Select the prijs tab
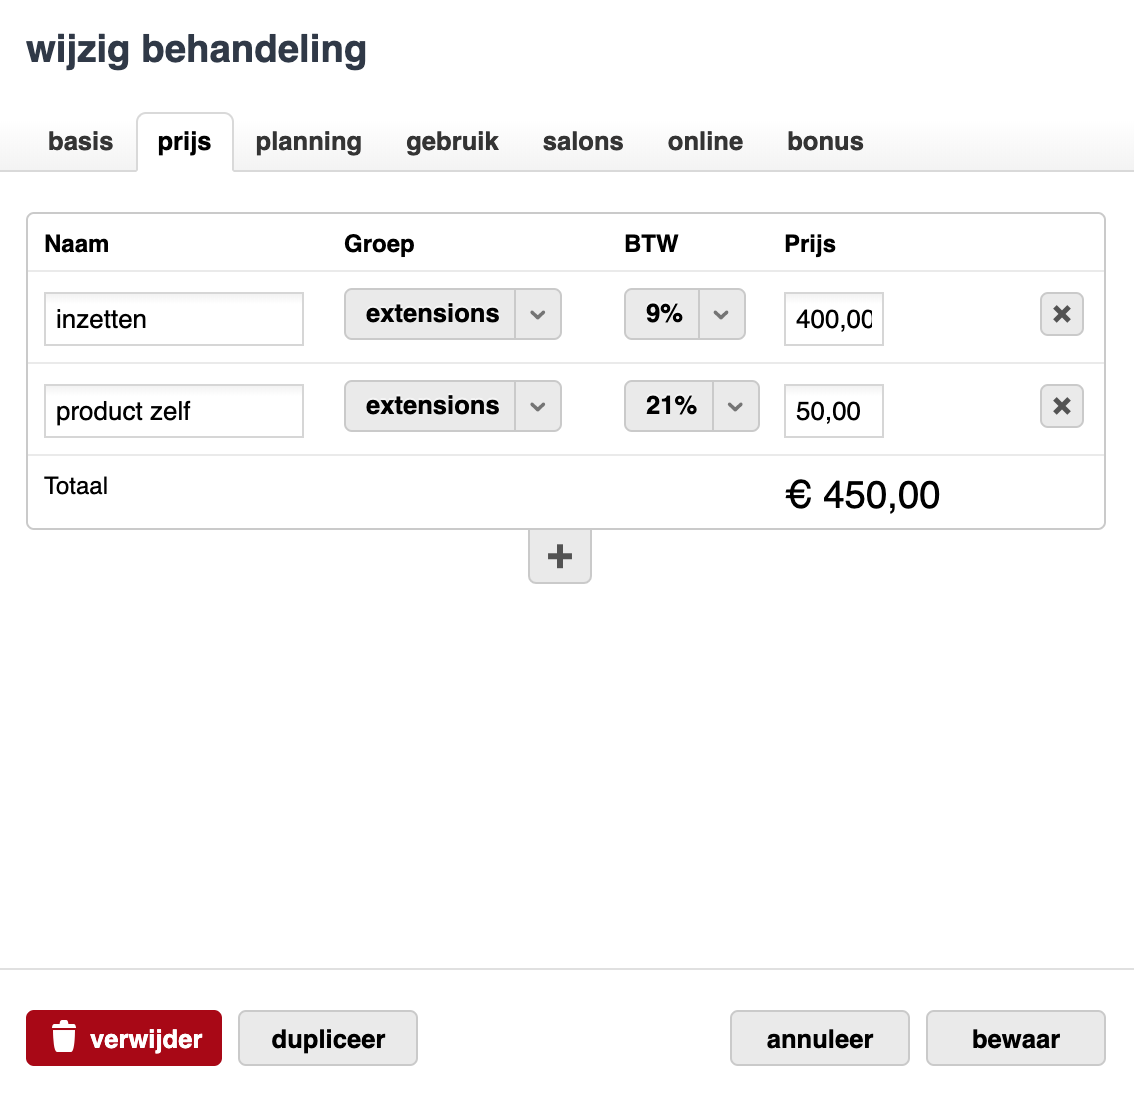Image resolution: width=1134 pixels, height=1098 pixels. (184, 142)
